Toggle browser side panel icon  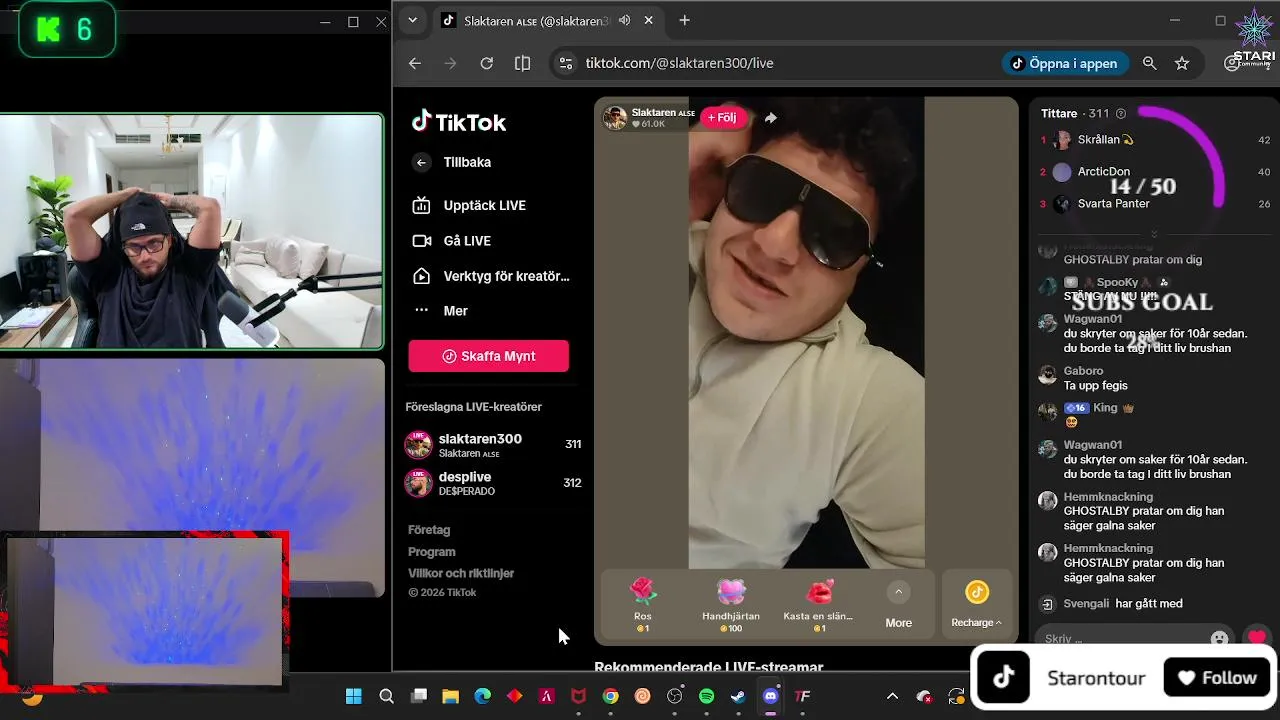tap(522, 63)
